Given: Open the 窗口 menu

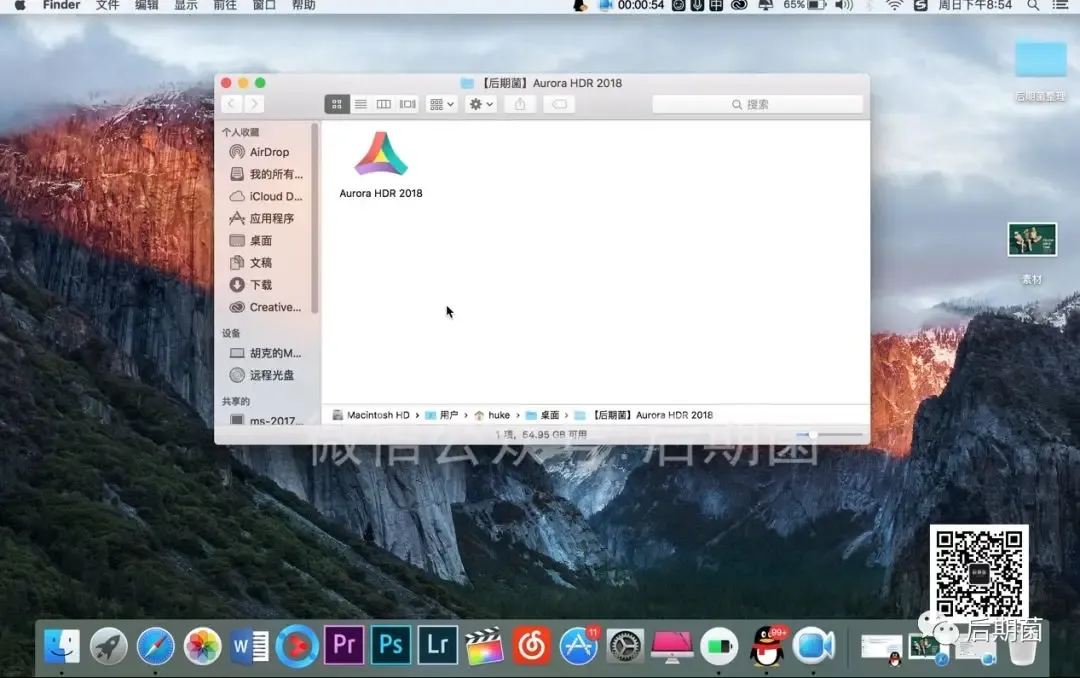Looking at the screenshot, I should (x=264, y=5).
